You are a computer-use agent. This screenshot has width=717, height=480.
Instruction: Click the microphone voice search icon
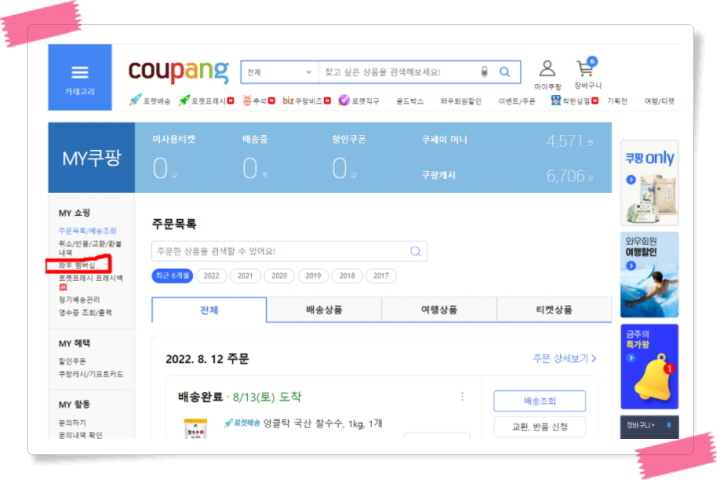pos(484,72)
